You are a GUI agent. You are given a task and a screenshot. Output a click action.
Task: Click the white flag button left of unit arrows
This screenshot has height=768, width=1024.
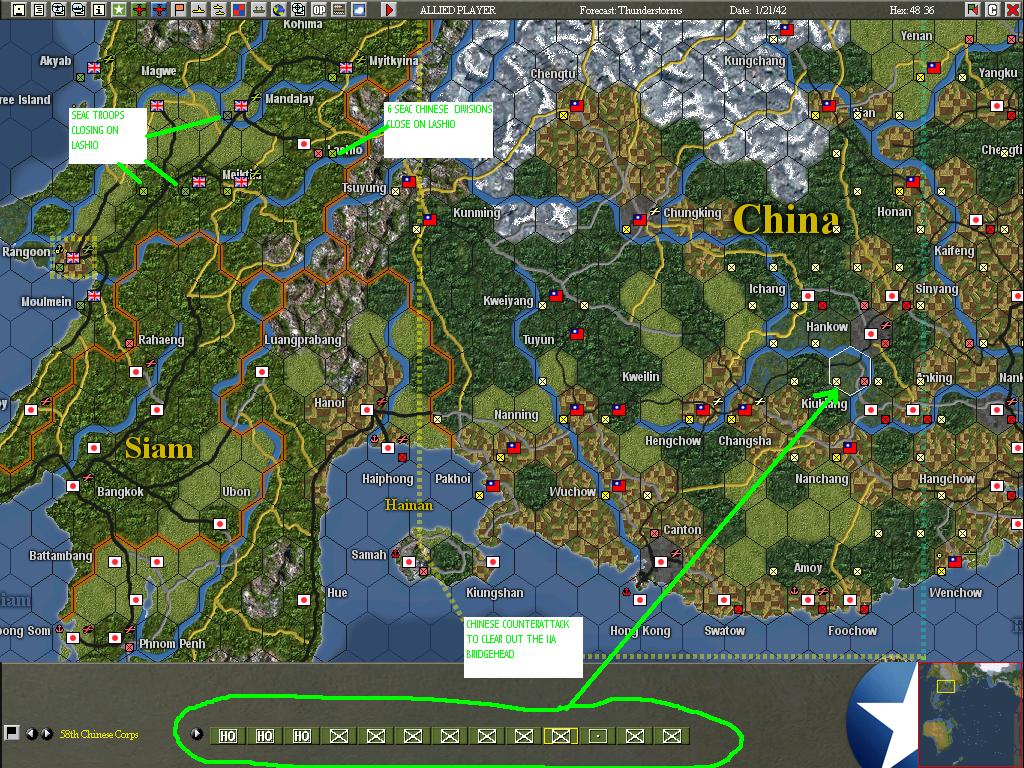(11, 733)
